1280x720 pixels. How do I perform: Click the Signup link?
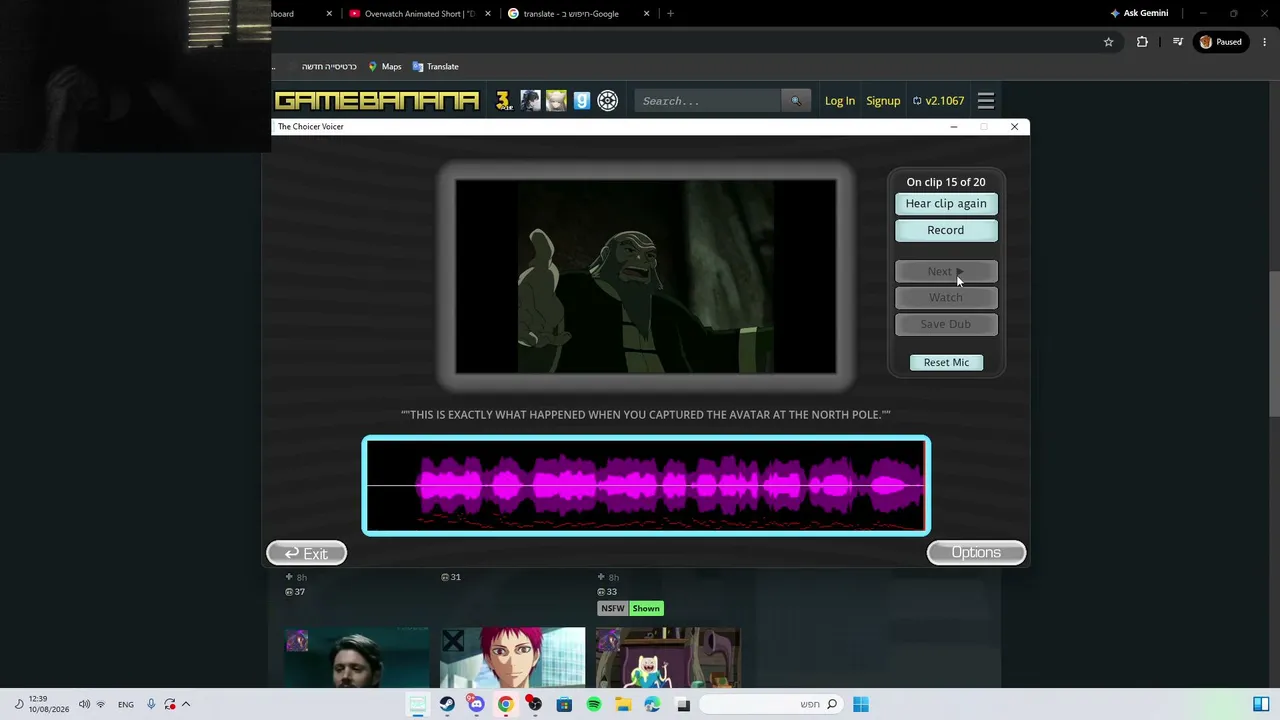pos(883,101)
